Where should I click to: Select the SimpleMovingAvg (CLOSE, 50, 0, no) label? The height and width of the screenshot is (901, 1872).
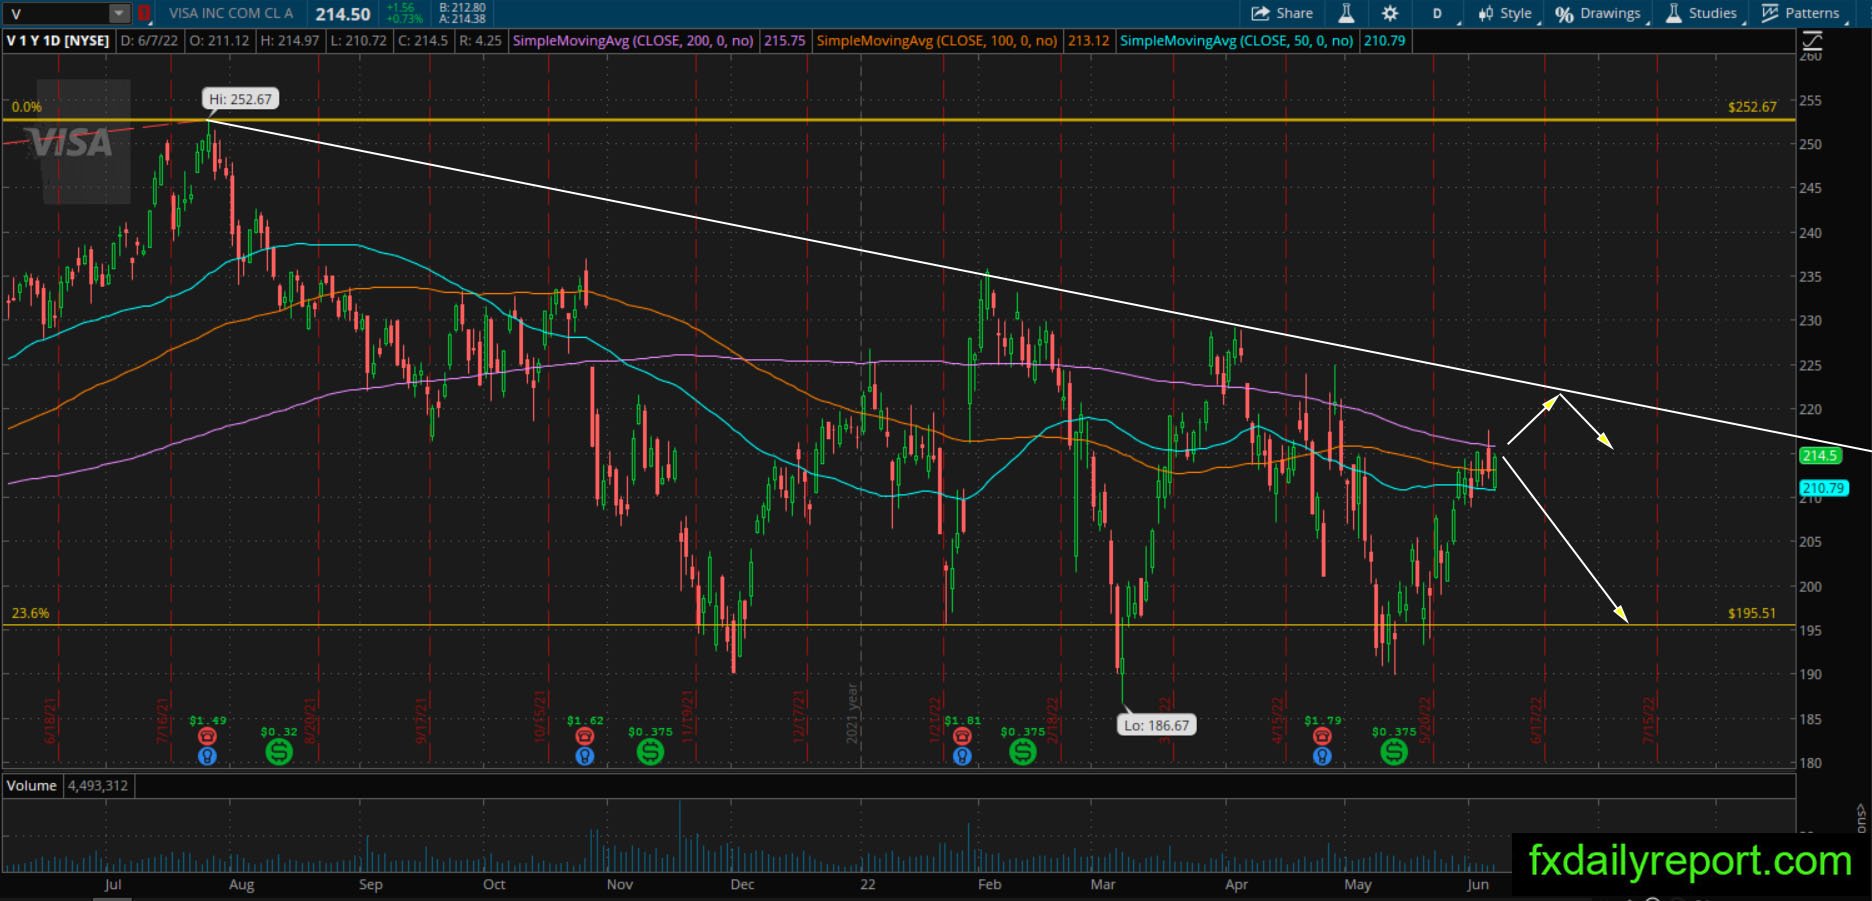point(1237,41)
